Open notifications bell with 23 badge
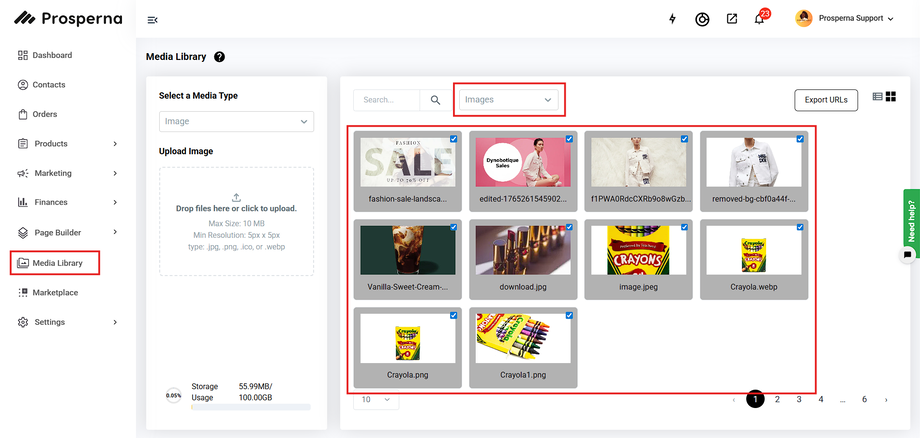 (760, 18)
